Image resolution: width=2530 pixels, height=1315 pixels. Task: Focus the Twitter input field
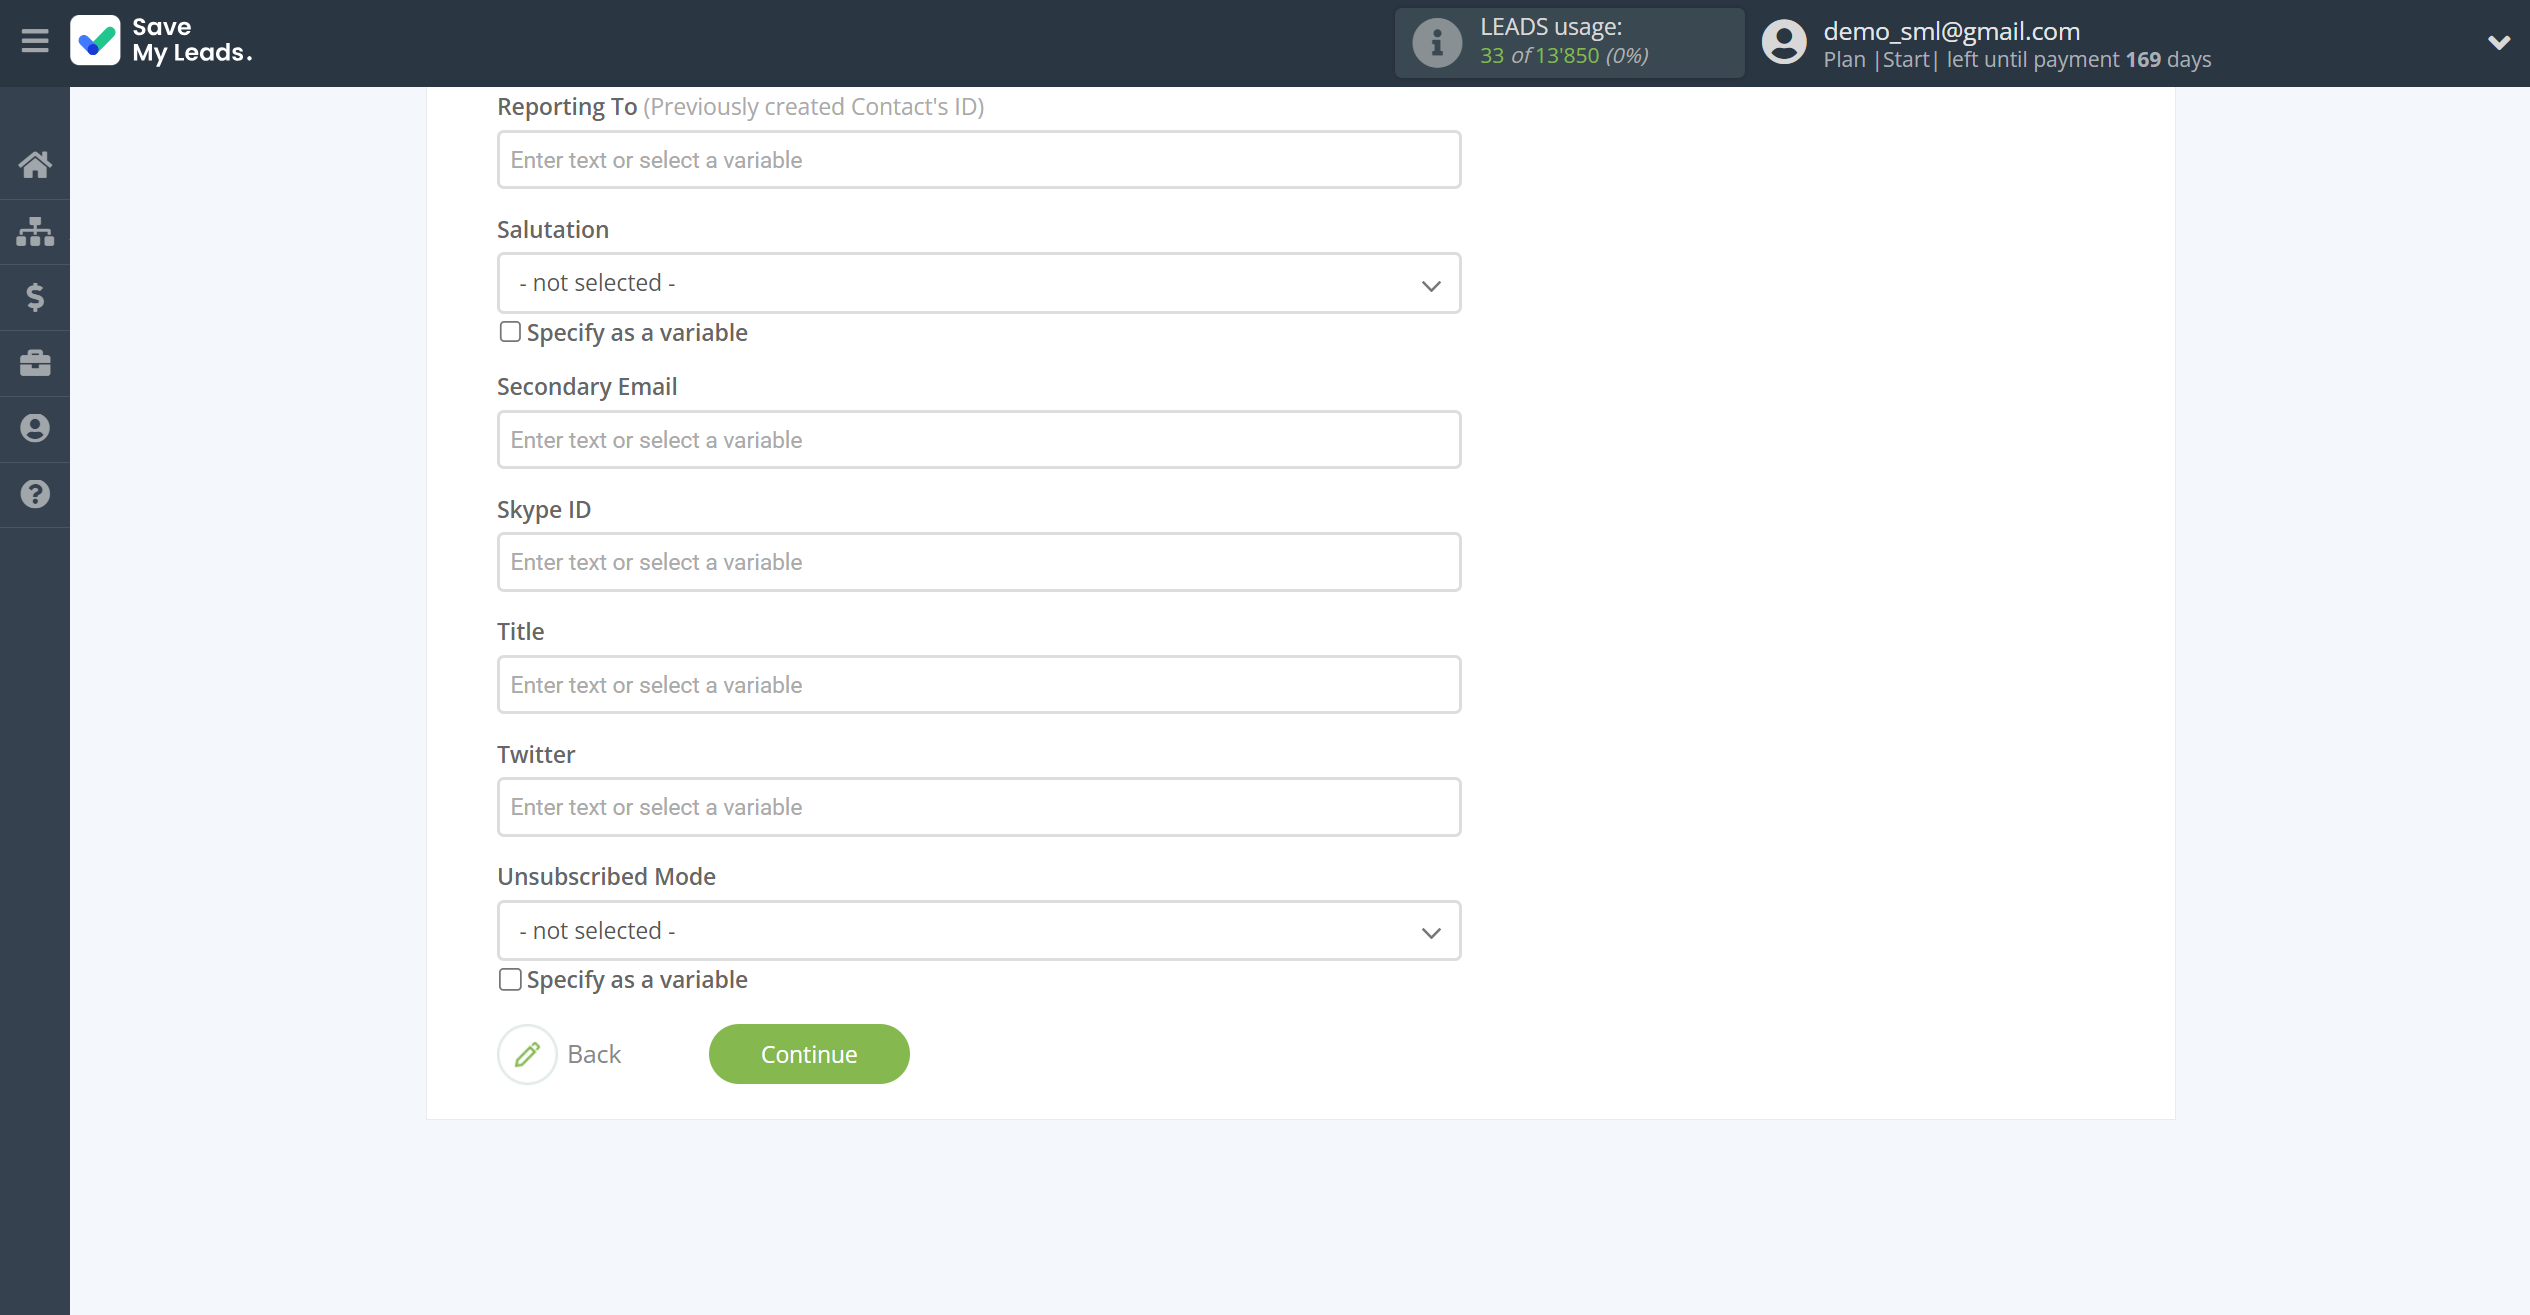pyautogui.click(x=979, y=807)
